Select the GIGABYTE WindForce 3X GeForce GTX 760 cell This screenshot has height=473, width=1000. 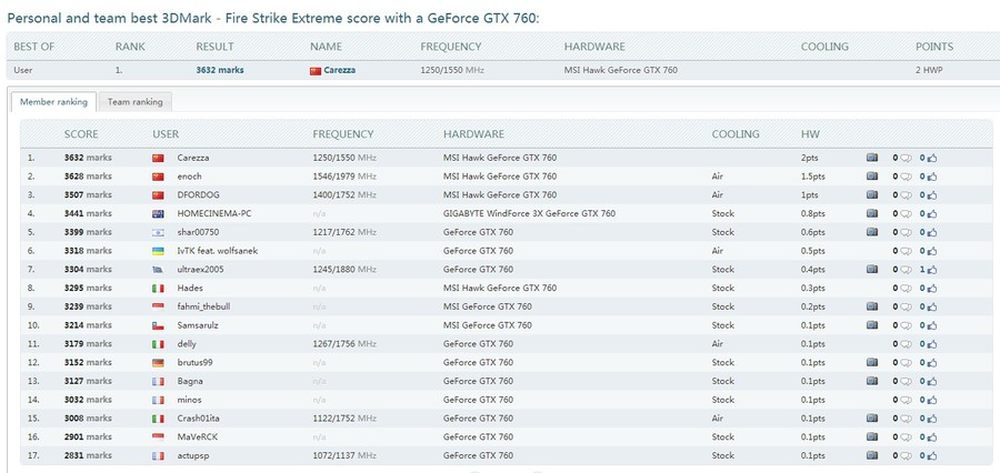[529, 214]
